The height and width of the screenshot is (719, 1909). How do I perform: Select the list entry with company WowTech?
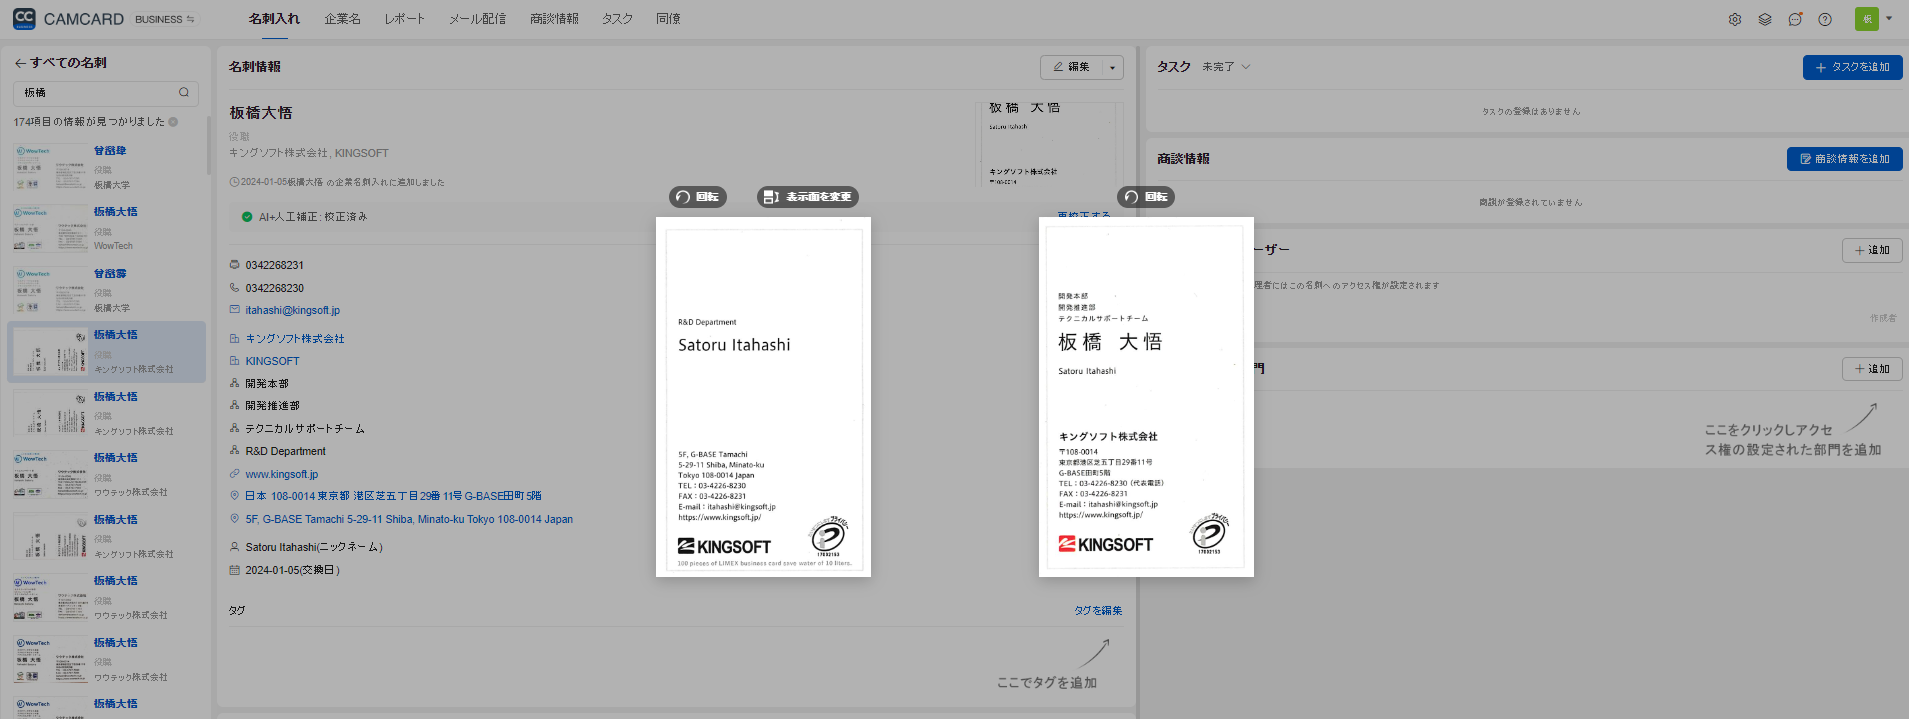(106, 229)
